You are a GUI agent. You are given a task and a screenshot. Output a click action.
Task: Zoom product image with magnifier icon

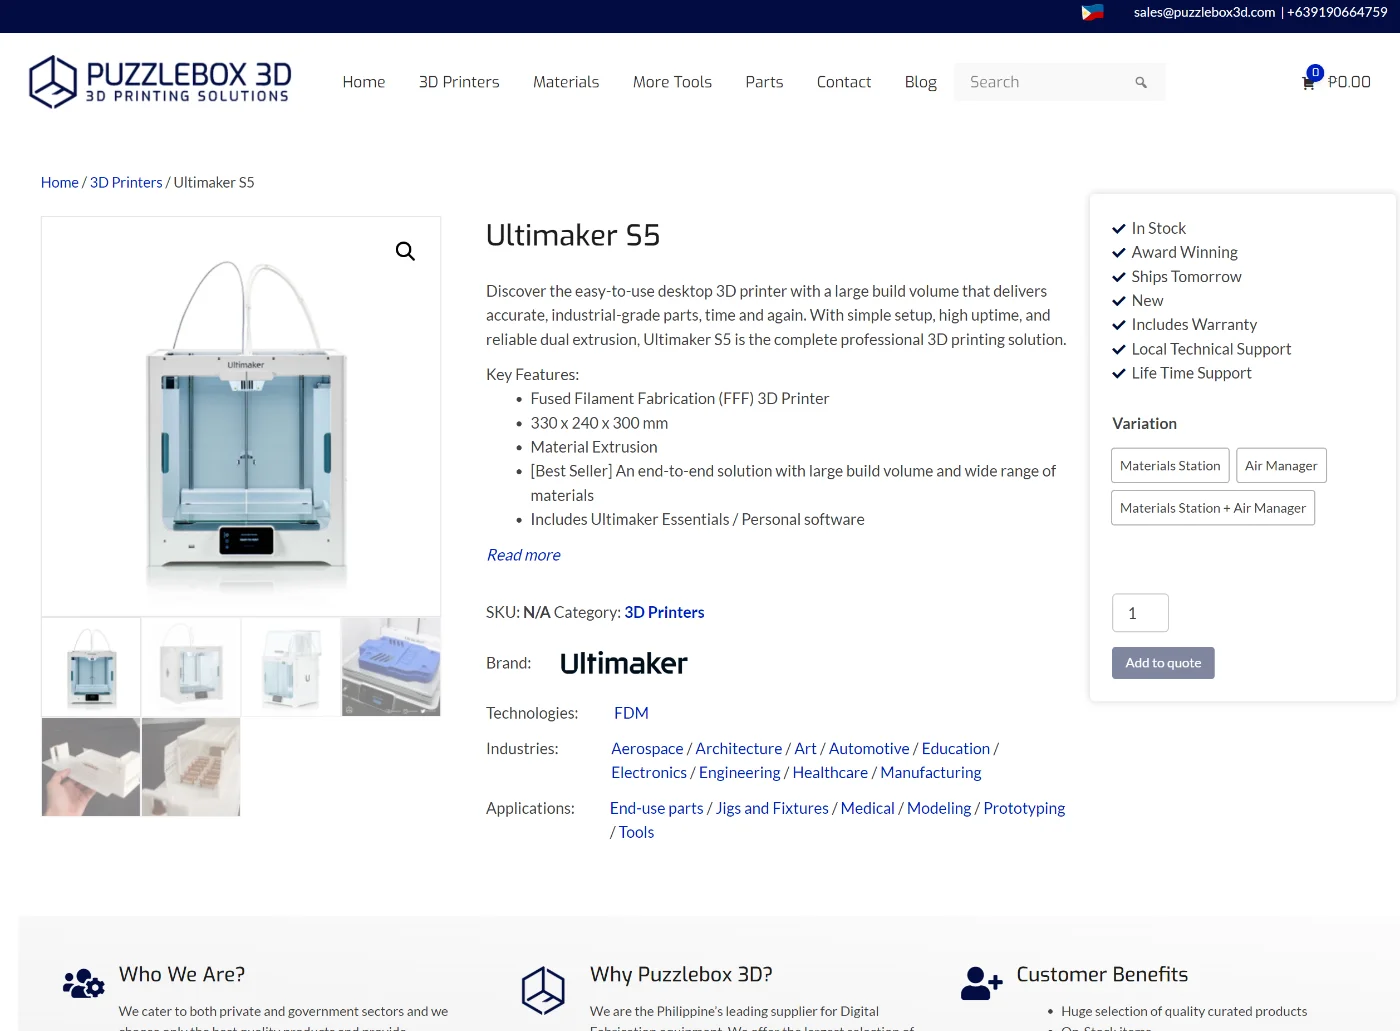pos(405,251)
